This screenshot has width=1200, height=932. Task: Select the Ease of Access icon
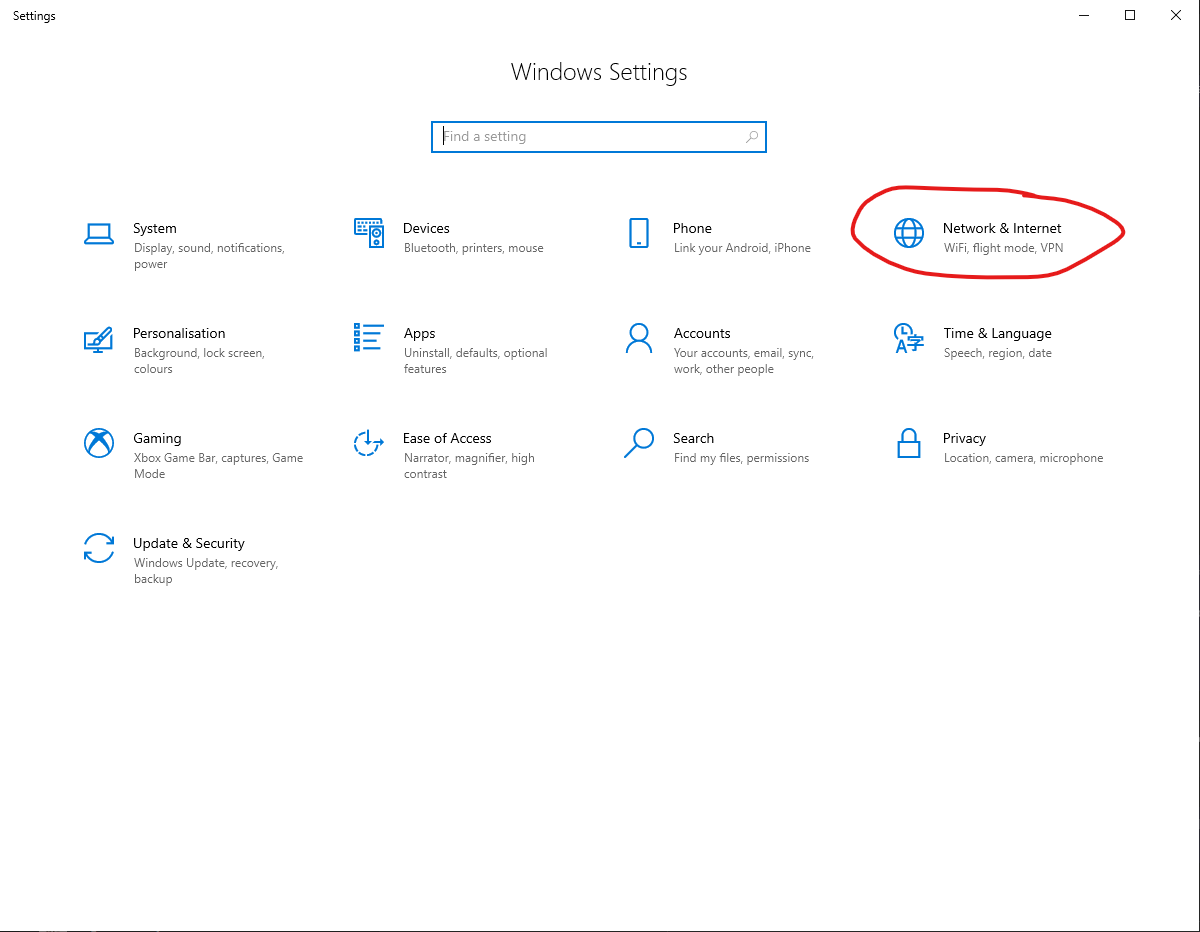[369, 443]
